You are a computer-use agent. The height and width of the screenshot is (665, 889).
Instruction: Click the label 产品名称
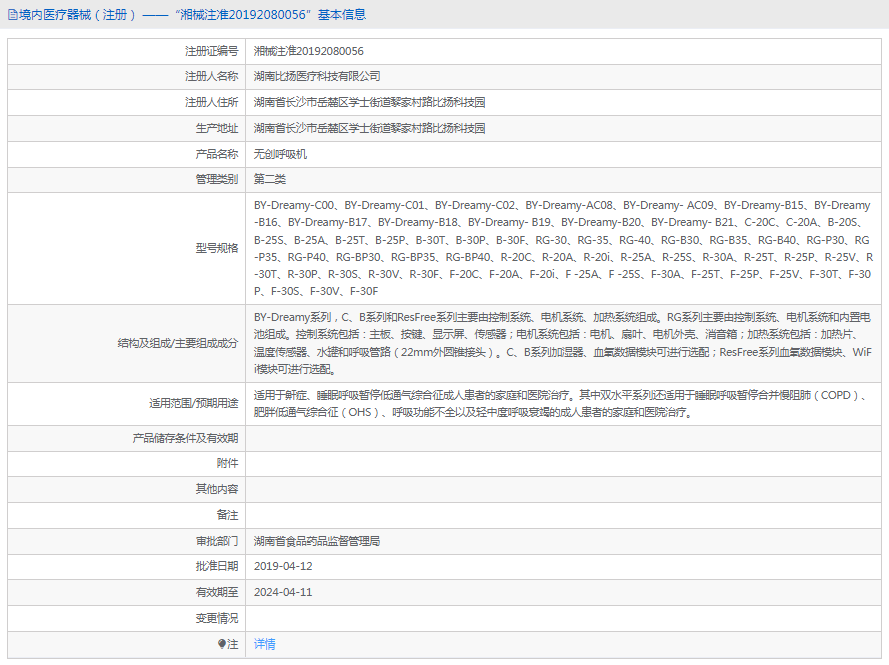coord(217,154)
